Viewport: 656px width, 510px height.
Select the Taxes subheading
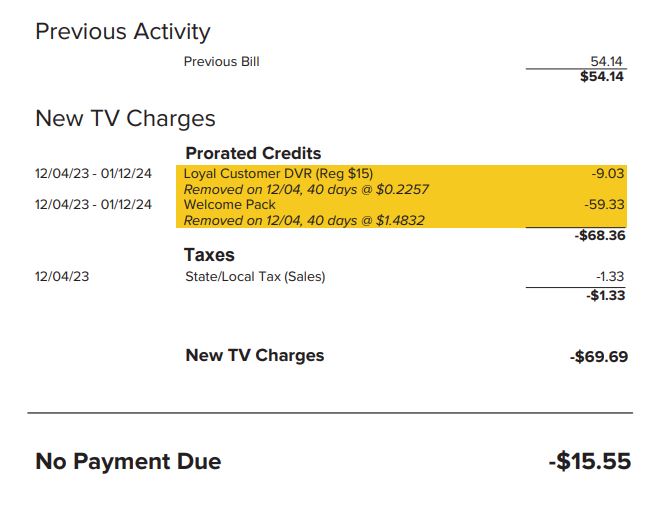click(209, 256)
